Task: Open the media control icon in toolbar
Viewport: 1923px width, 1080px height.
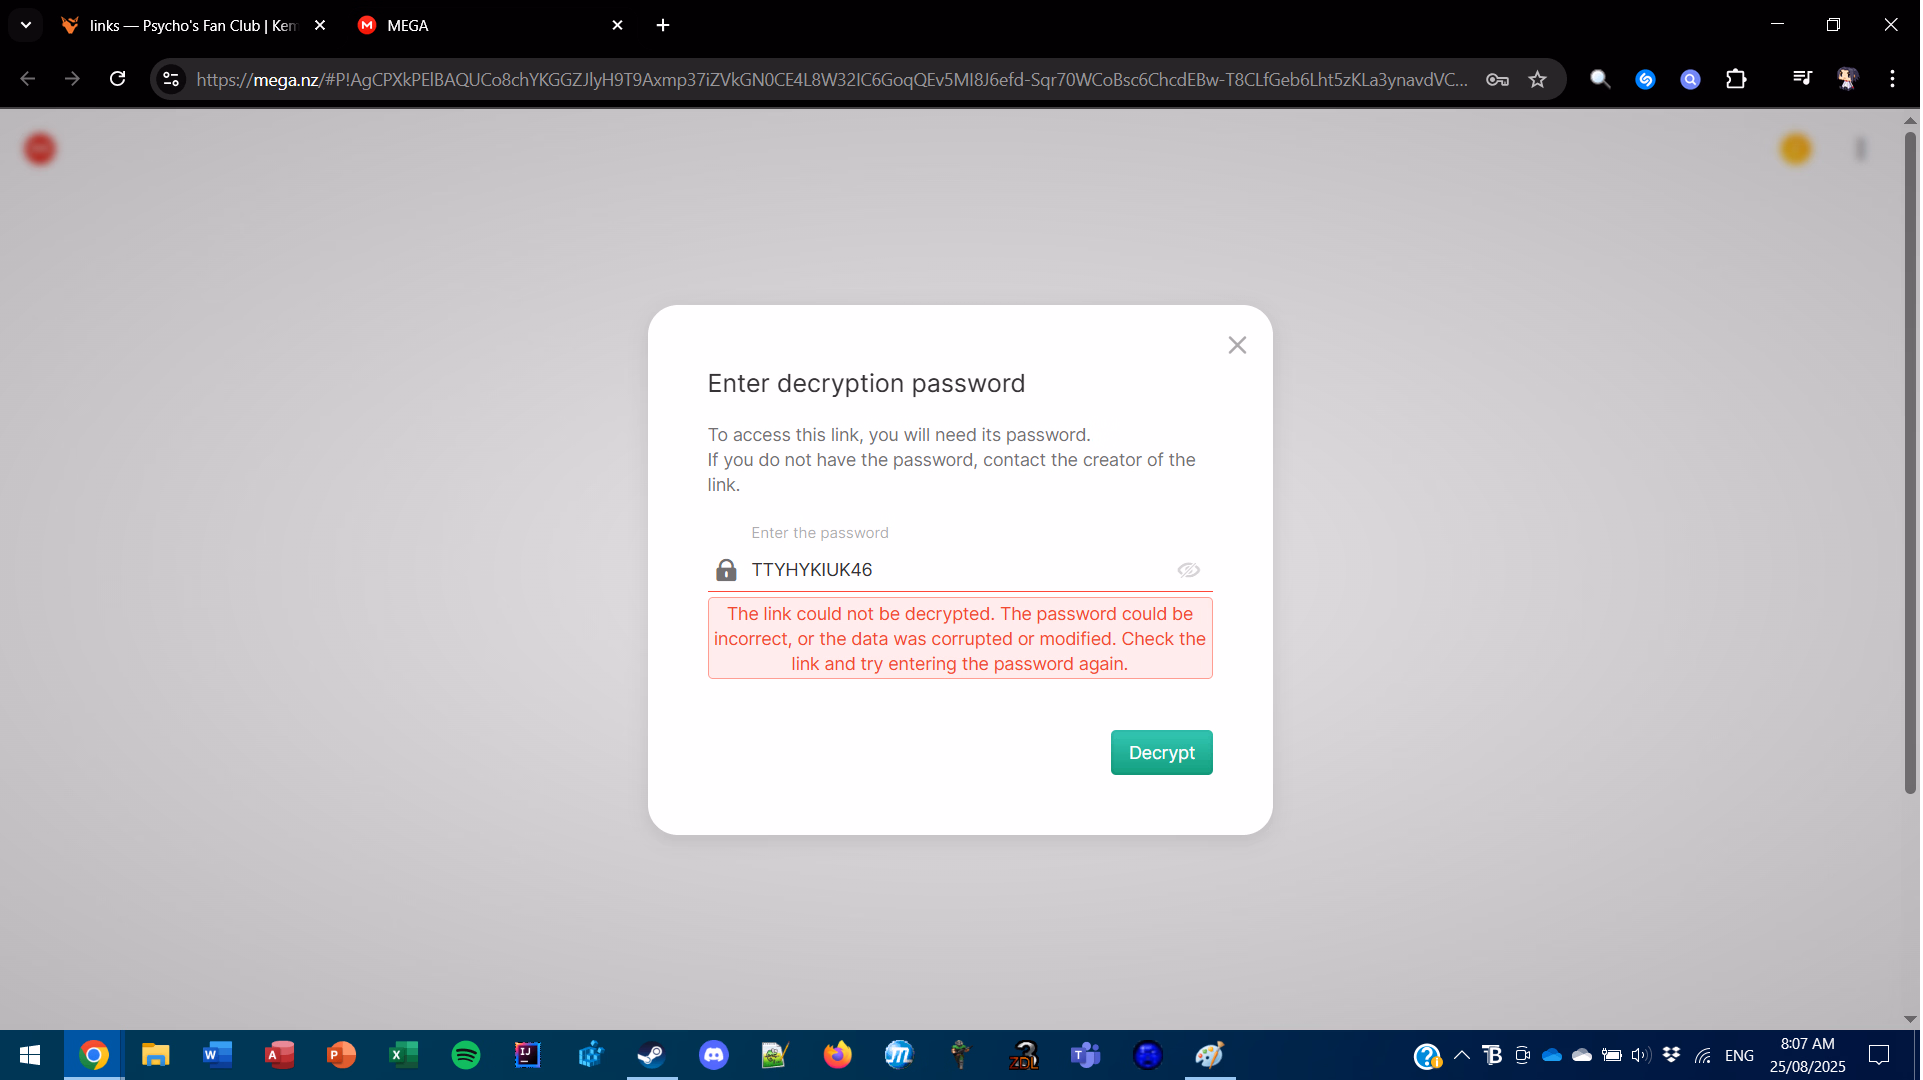Action: pyautogui.click(x=1802, y=80)
